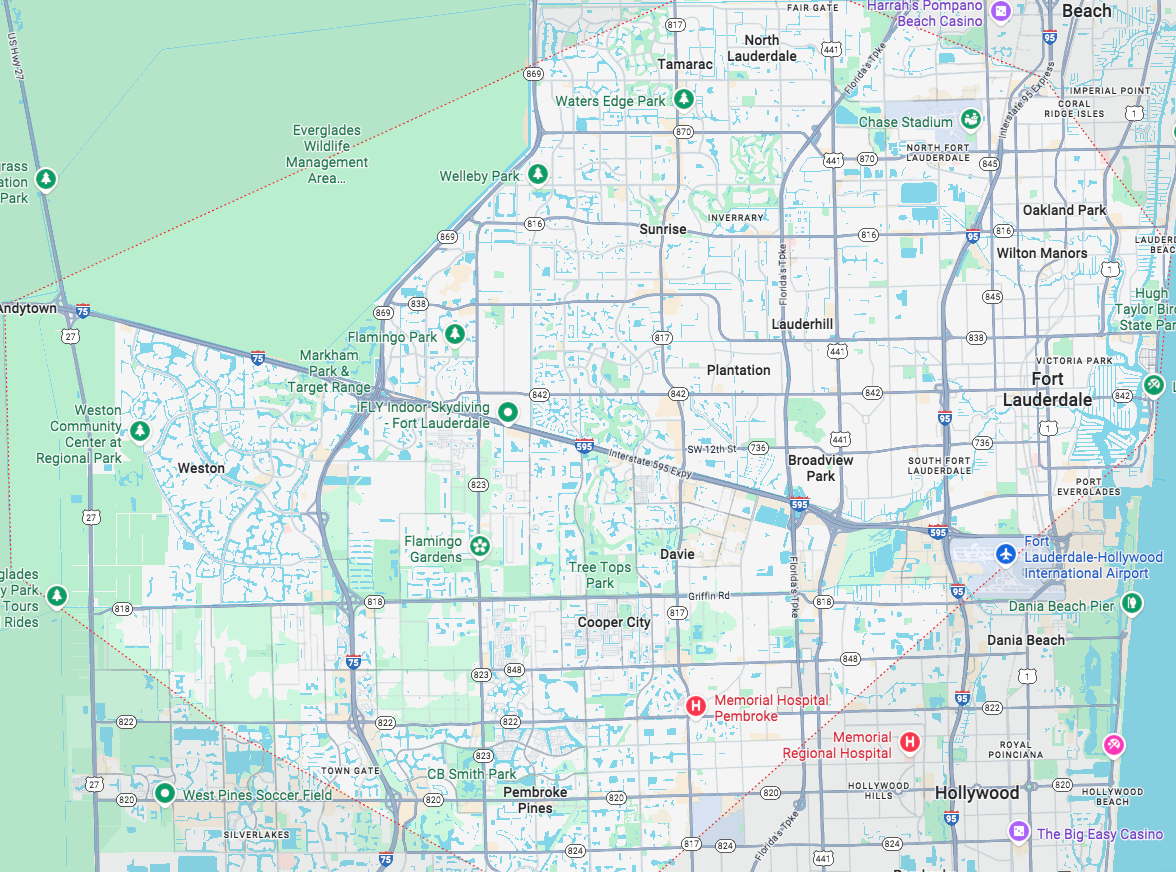The image size is (1176, 872).
Task: Click the Broadview Park label
Action: click(x=820, y=468)
